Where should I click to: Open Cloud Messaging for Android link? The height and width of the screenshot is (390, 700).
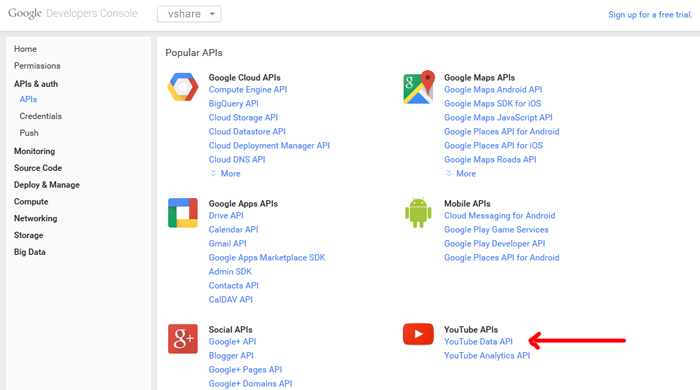point(500,216)
